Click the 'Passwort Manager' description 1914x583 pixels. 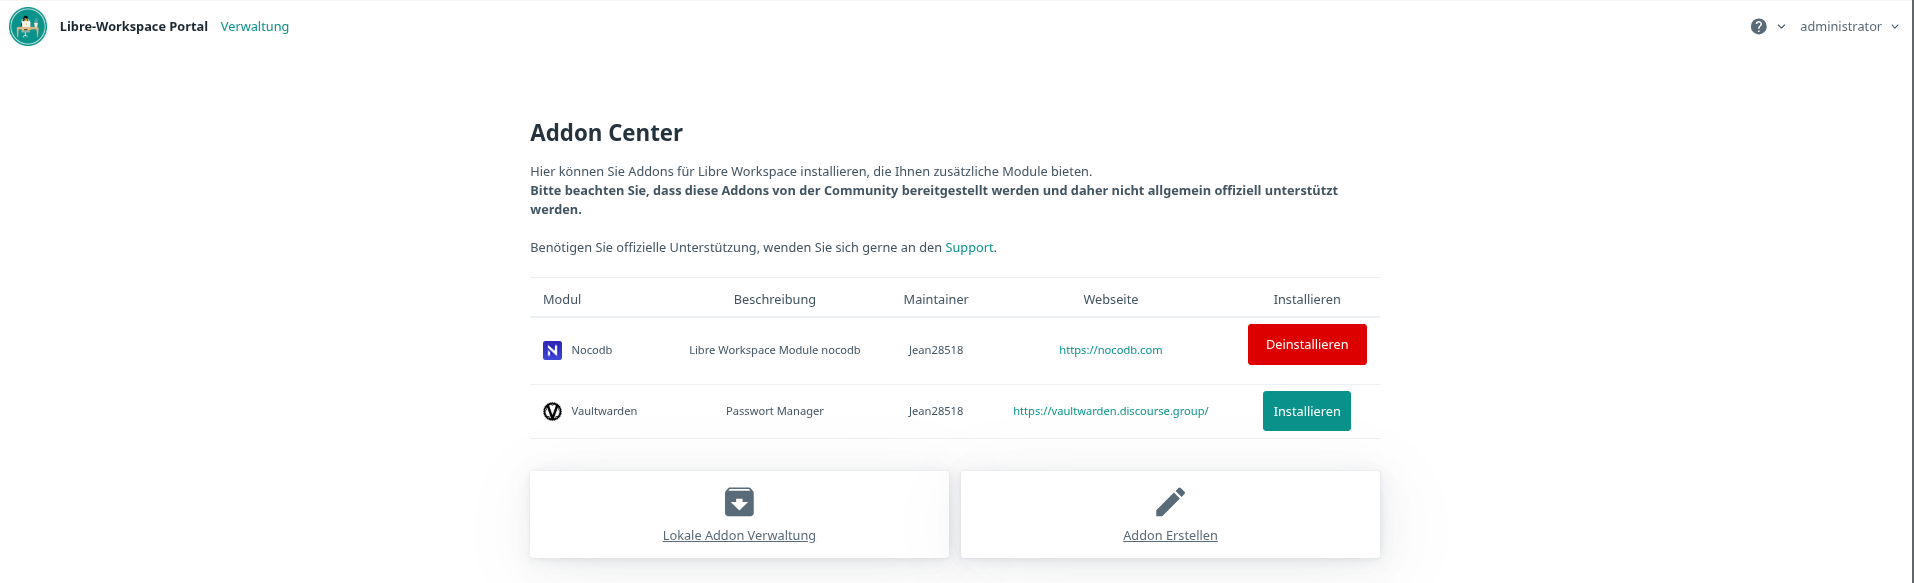coord(775,411)
